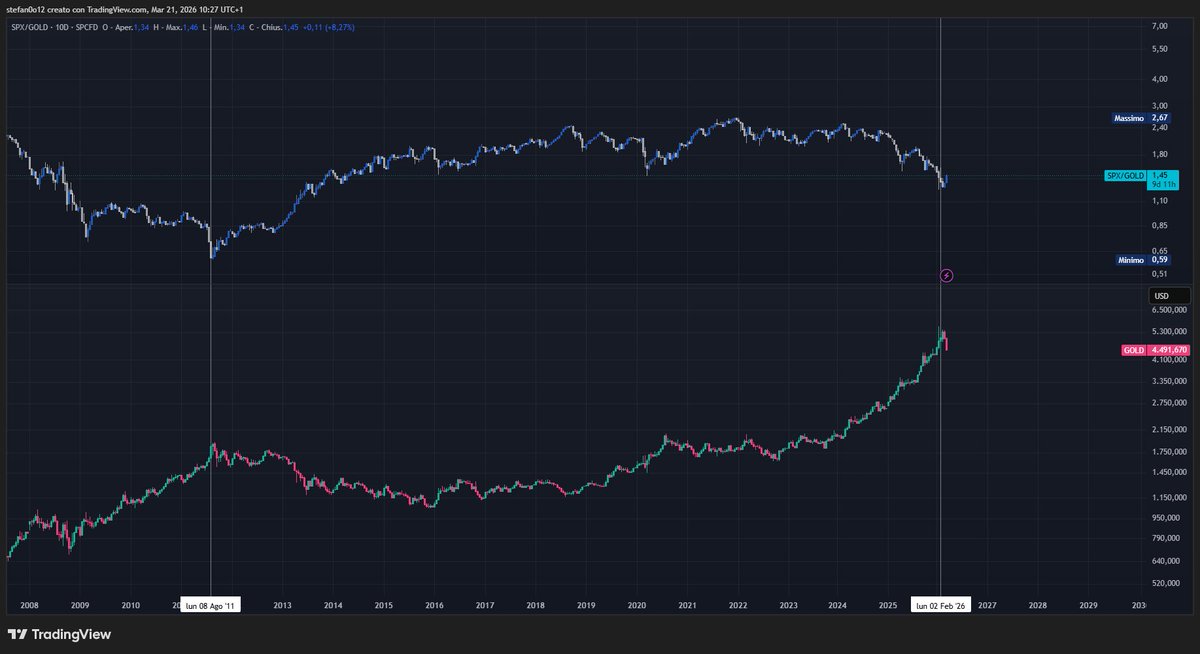The height and width of the screenshot is (654, 1200).
Task: Click the 'lun 08 Ago '11' date marker
Action: [x=211, y=605]
